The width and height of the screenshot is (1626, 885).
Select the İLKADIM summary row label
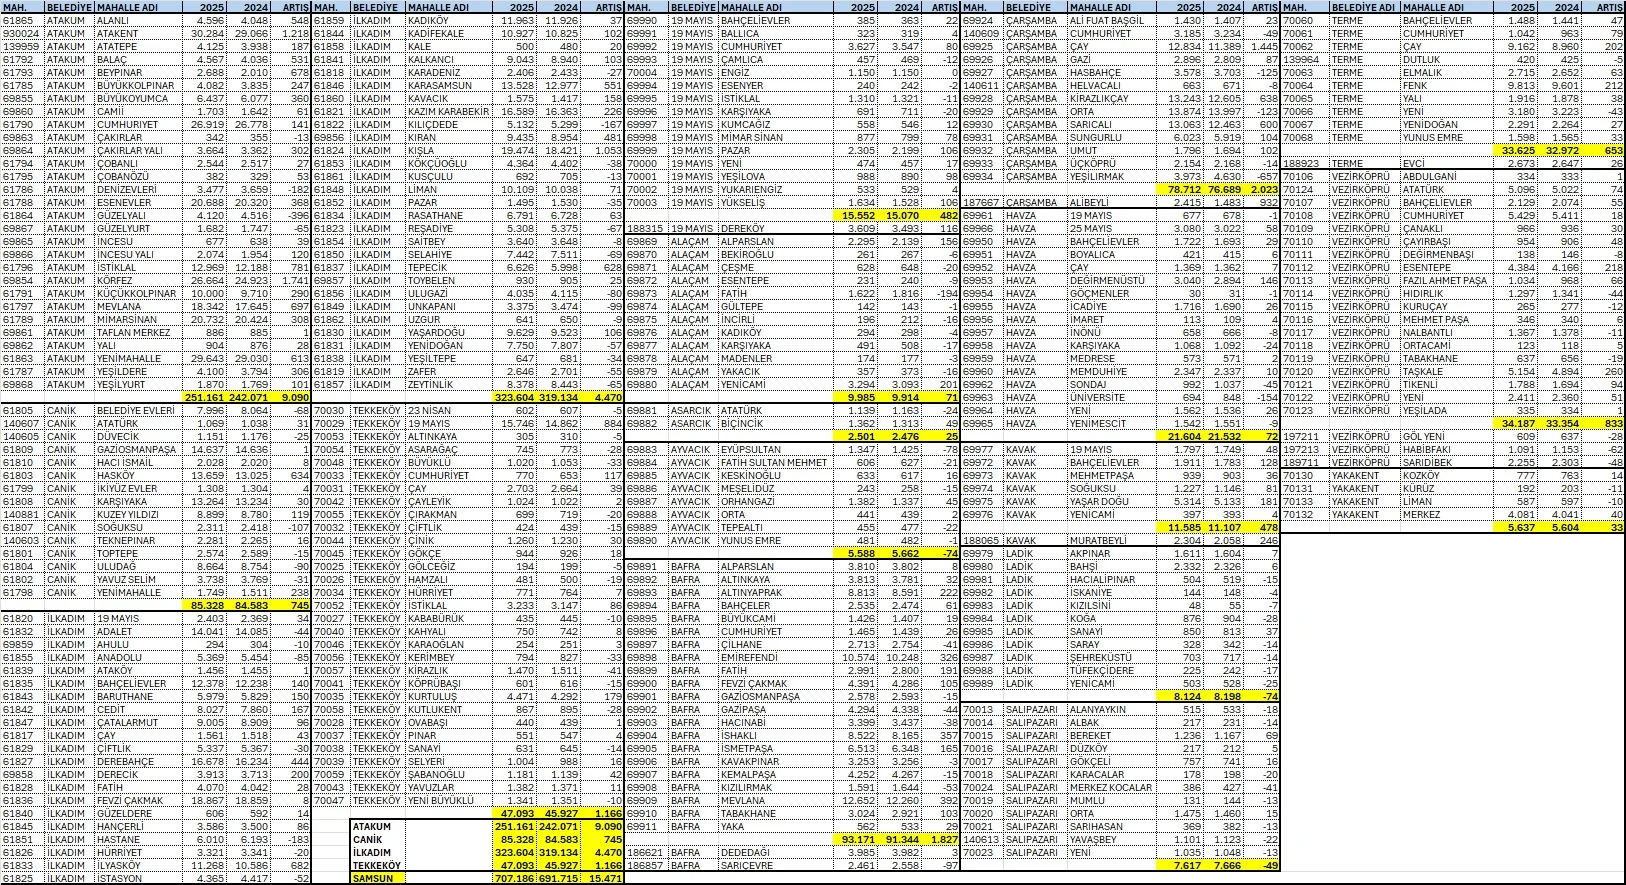tap(372, 852)
